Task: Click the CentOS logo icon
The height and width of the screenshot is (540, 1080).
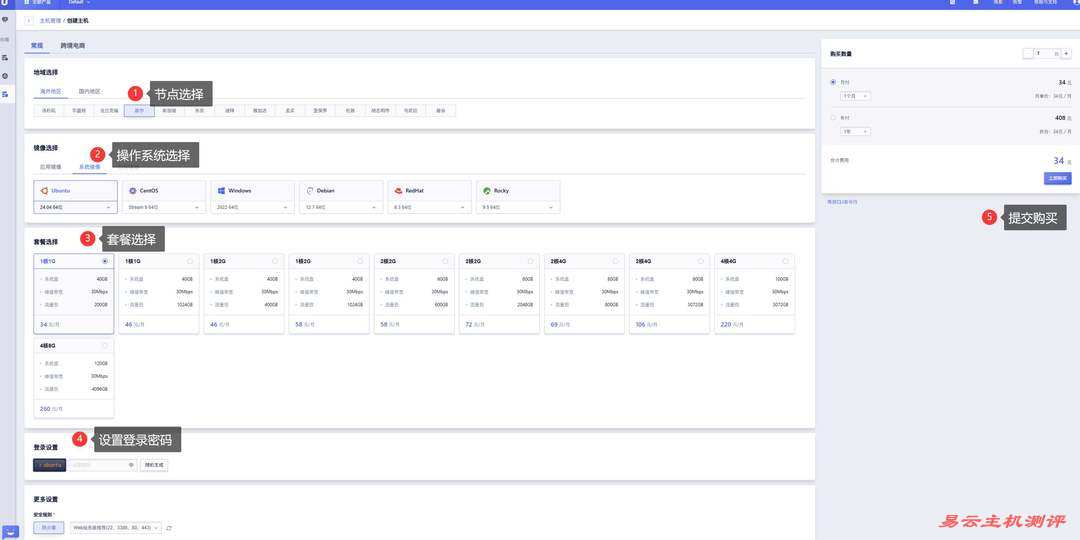Action: click(132, 190)
